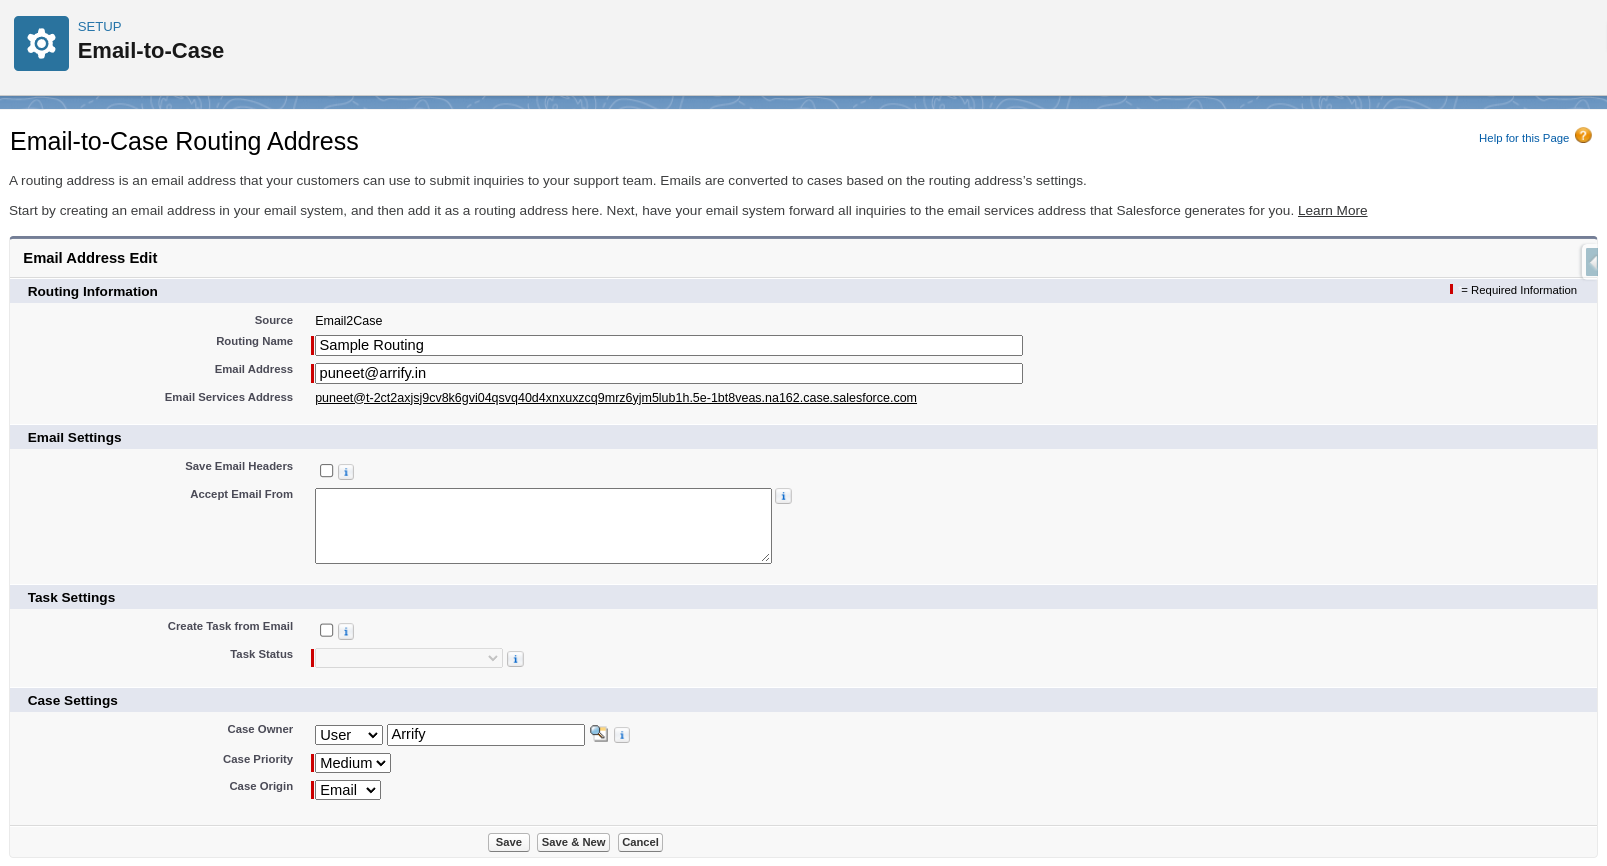Open the Task Status dropdown
1607x866 pixels.
coord(408,658)
